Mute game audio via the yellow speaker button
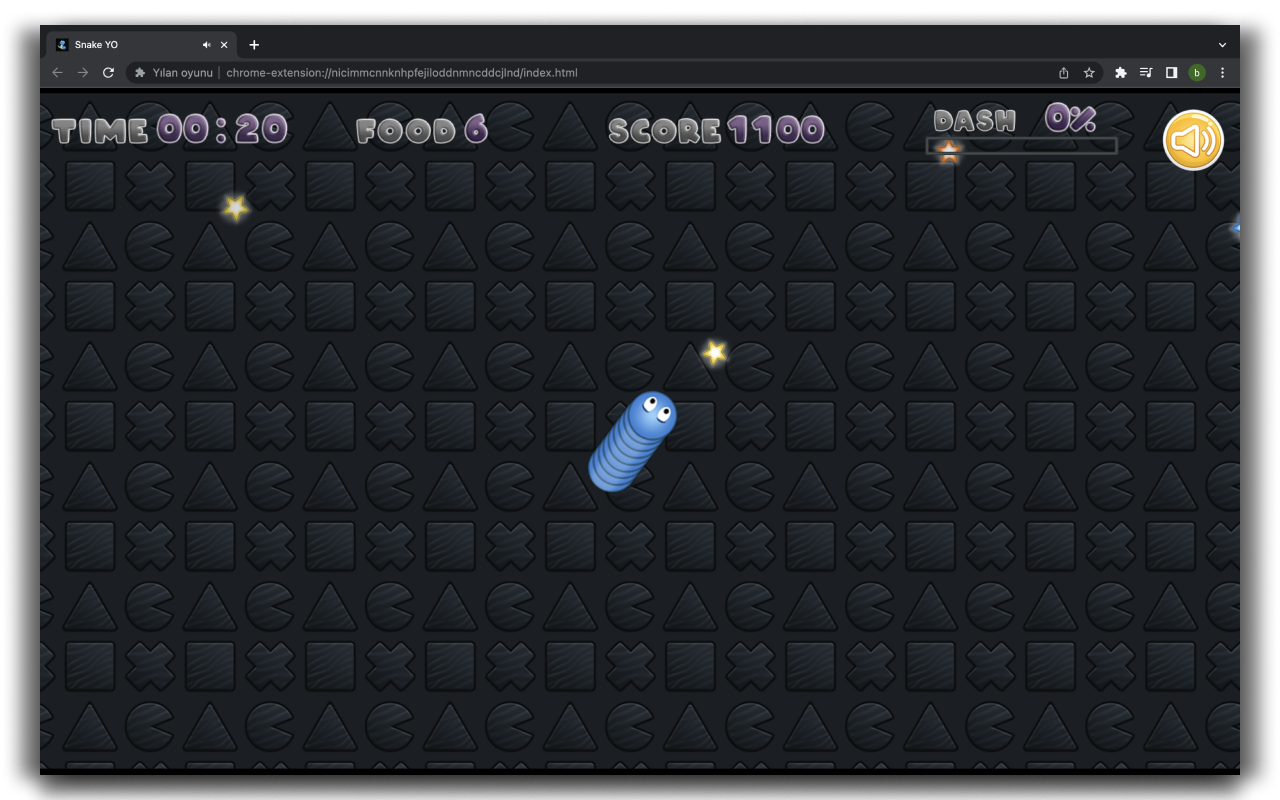 [1193, 140]
